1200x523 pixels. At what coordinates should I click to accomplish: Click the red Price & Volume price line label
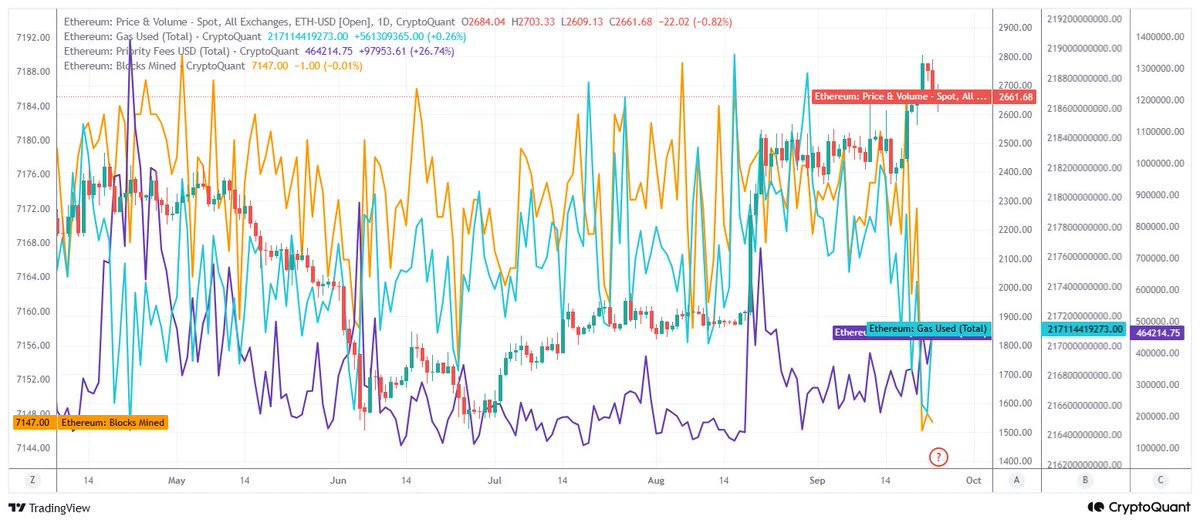coord(900,97)
